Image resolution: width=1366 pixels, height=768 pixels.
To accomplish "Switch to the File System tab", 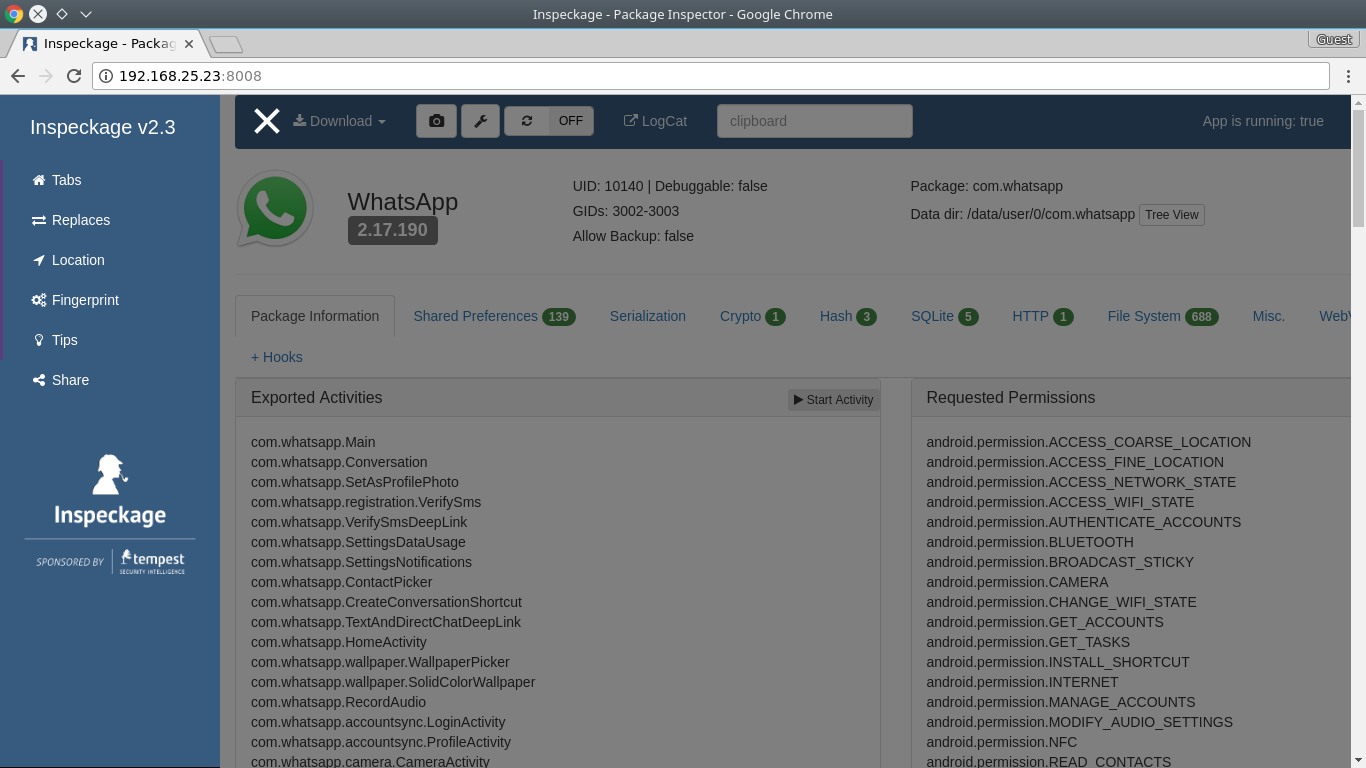I will tap(1162, 316).
